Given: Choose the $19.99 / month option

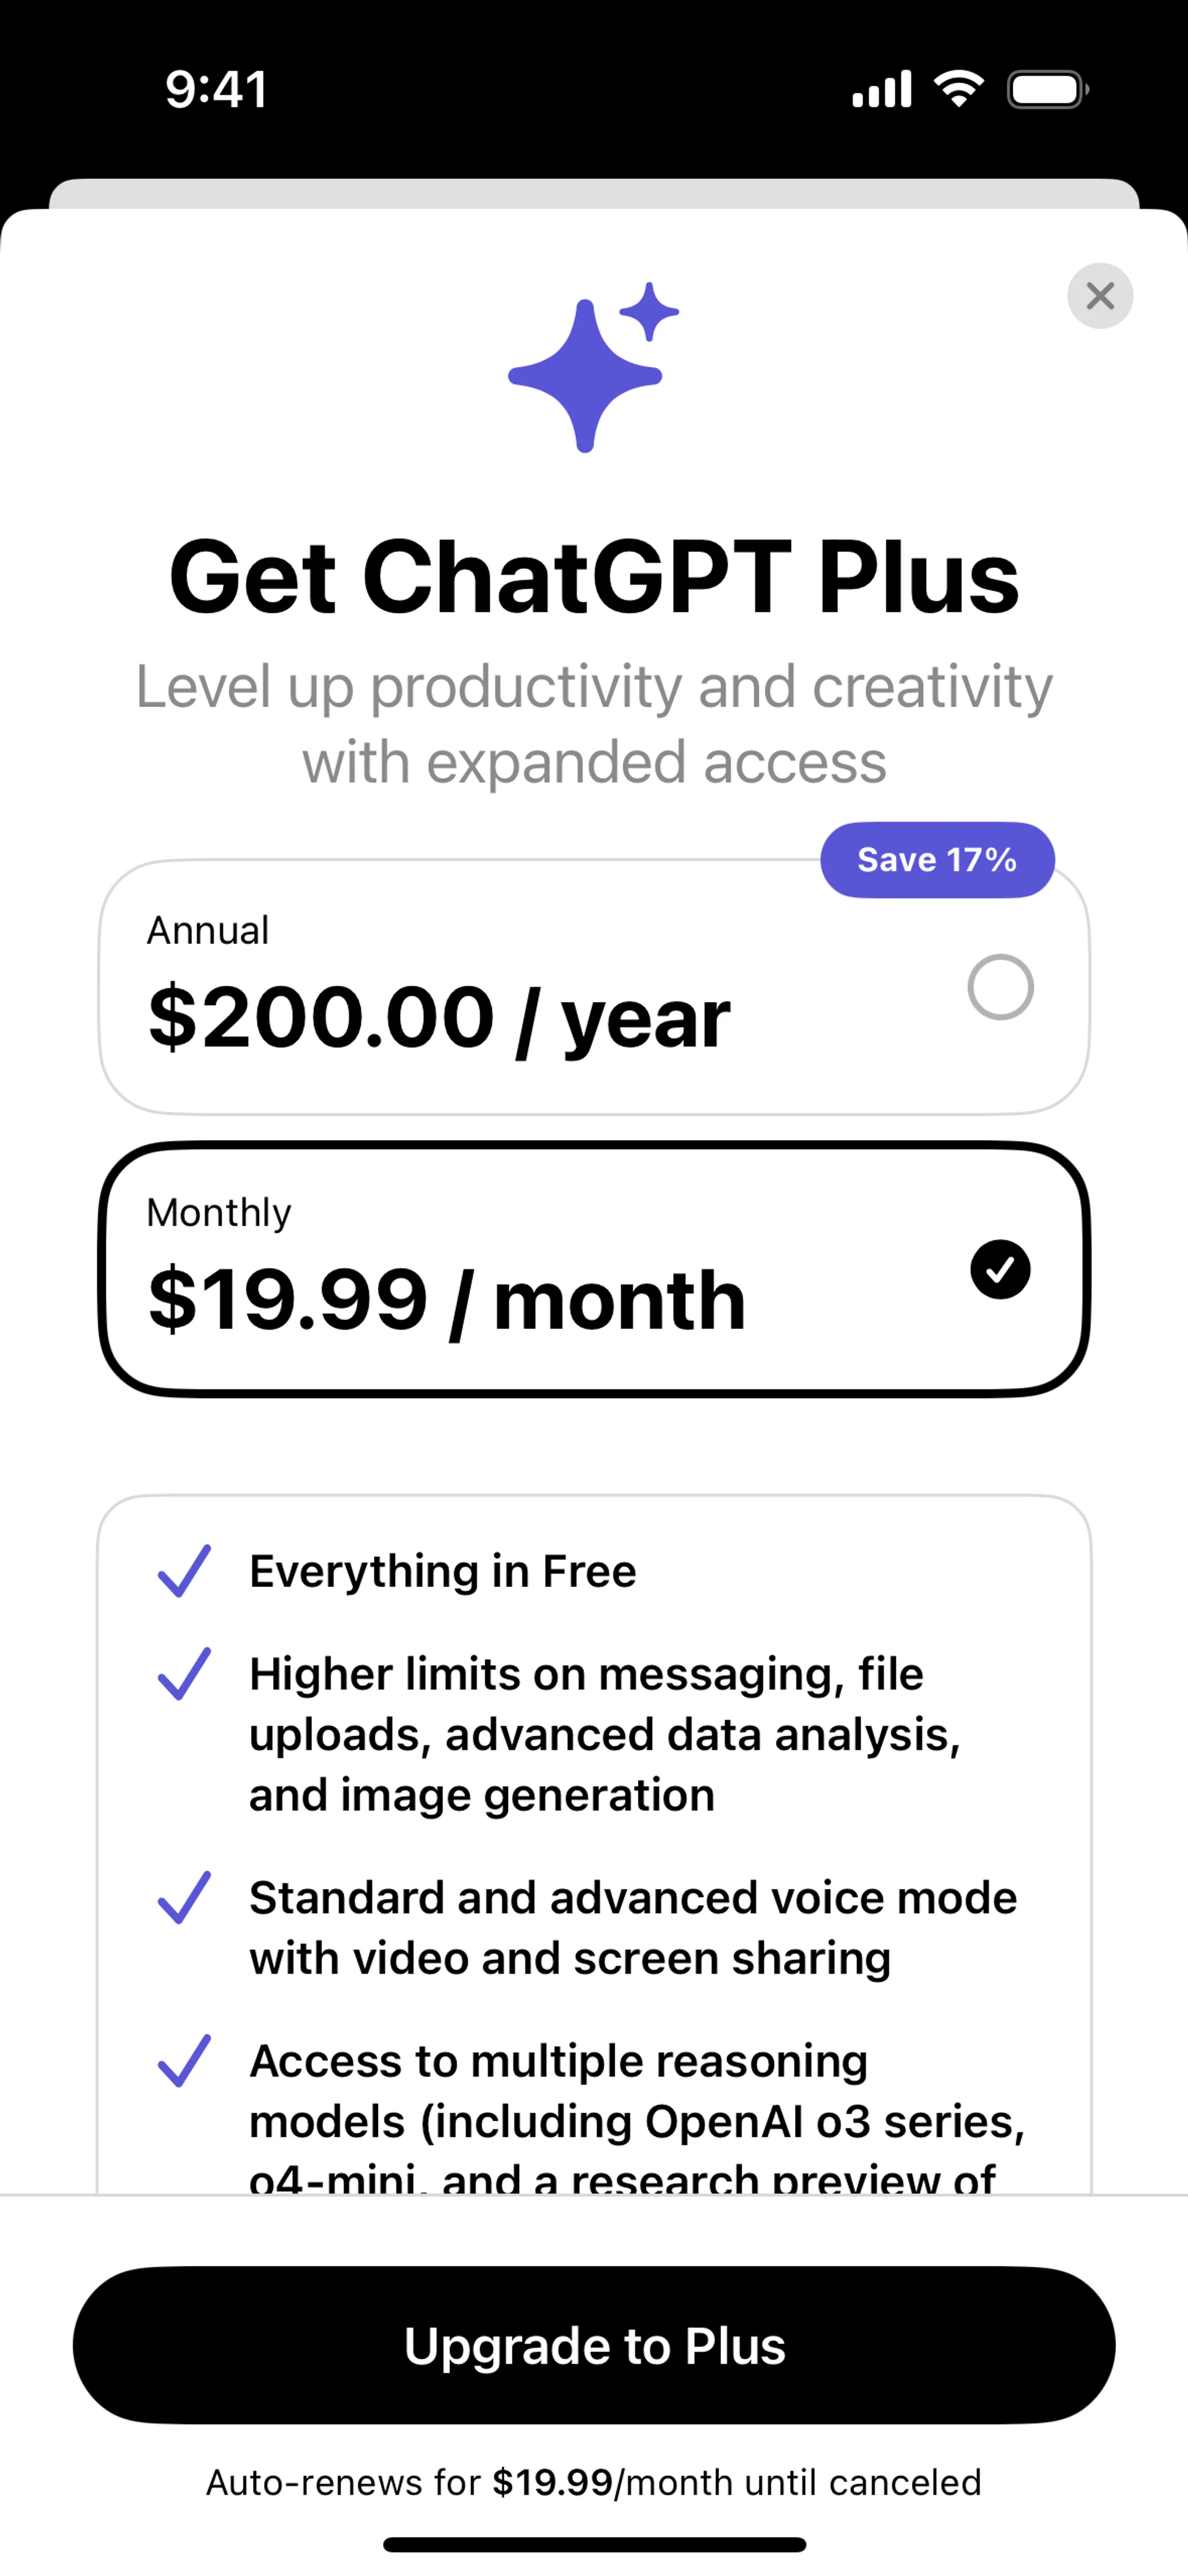Looking at the screenshot, I should (x=448, y=1300).
